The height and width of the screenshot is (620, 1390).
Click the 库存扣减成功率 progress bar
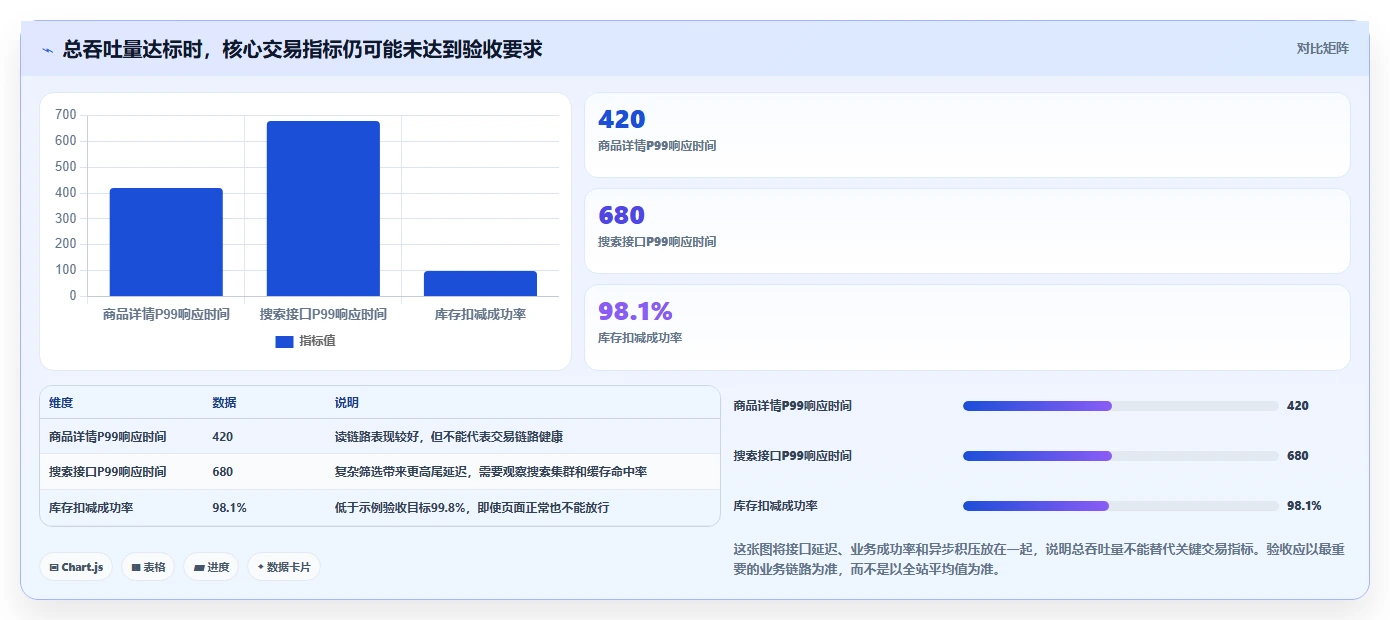(1120, 506)
